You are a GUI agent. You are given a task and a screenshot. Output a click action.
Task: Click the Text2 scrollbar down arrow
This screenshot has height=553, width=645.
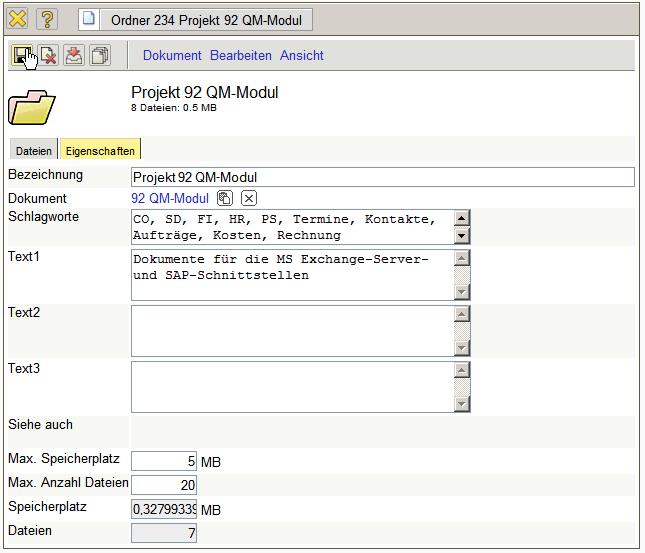[x=462, y=348]
